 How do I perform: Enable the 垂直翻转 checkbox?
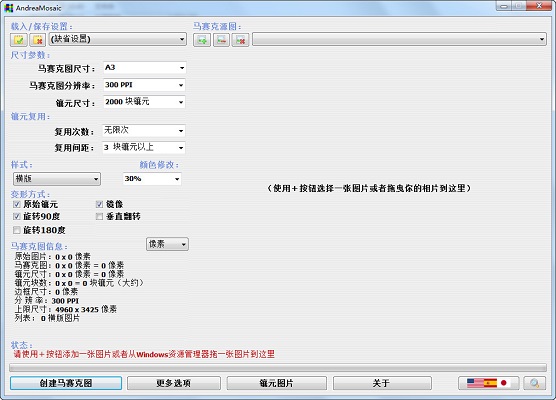pyautogui.click(x=99, y=216)
